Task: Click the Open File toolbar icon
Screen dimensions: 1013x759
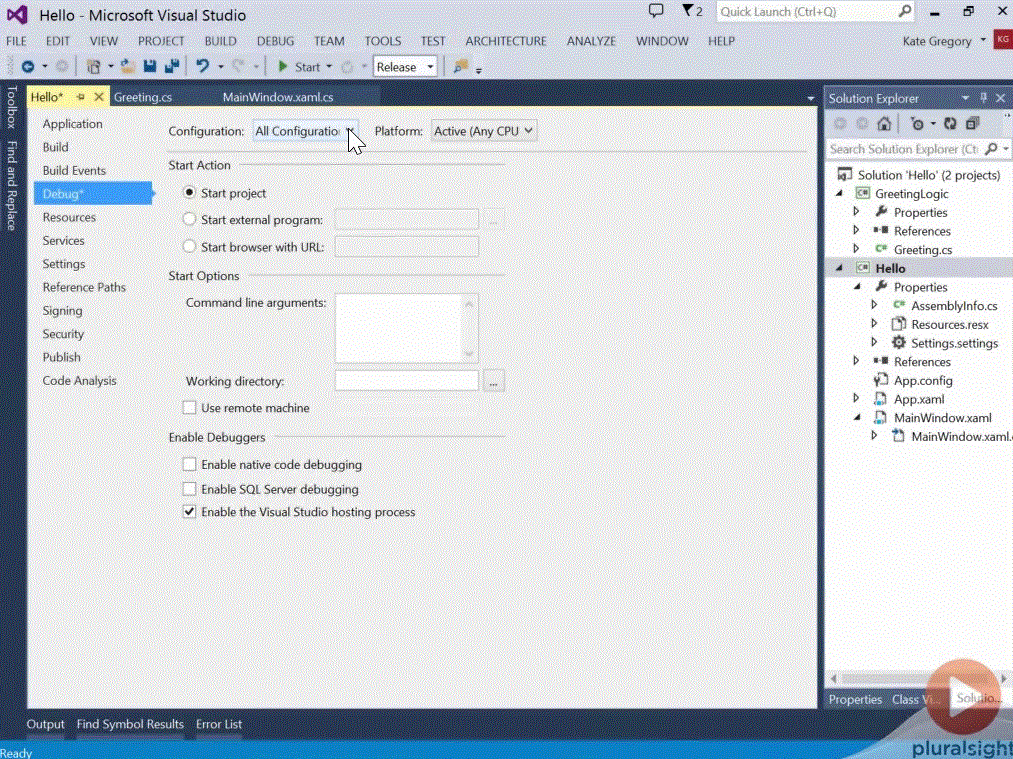Action: pos(128,67)
